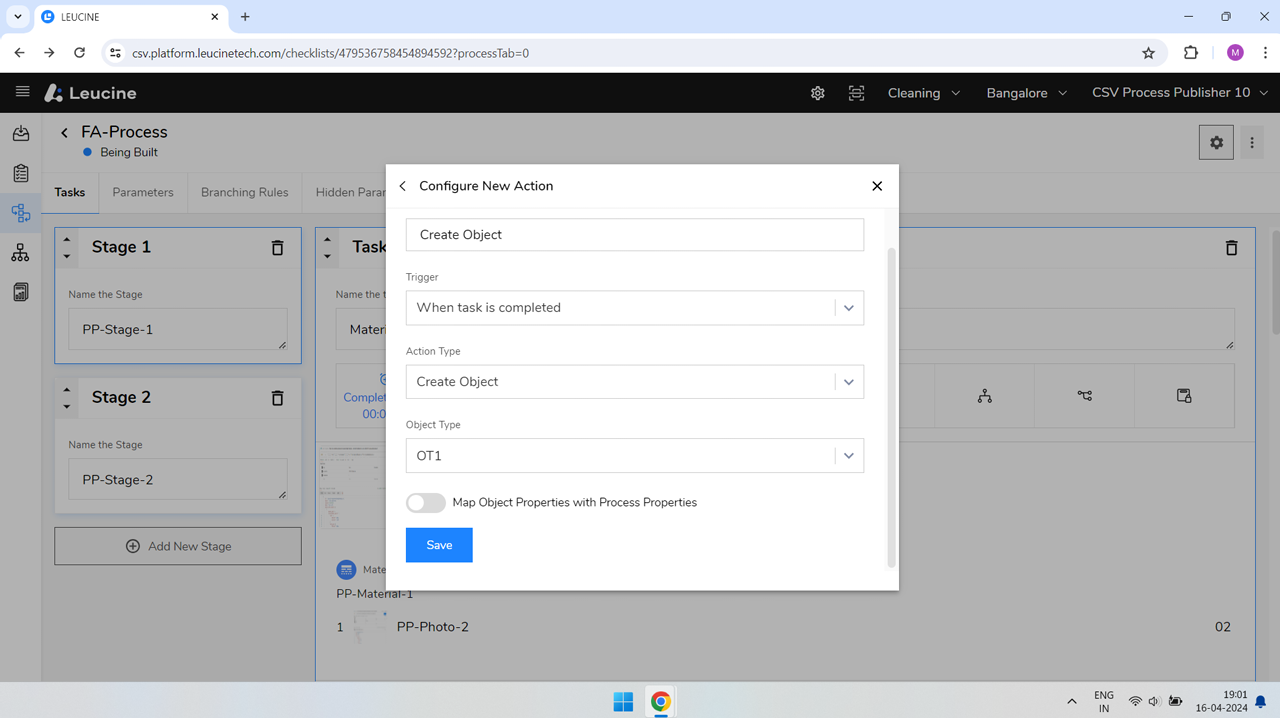This screenshot has height=718, width=1280.
Task: Open Chrome profile avatar M
Action: click(x=1235, y=53)
